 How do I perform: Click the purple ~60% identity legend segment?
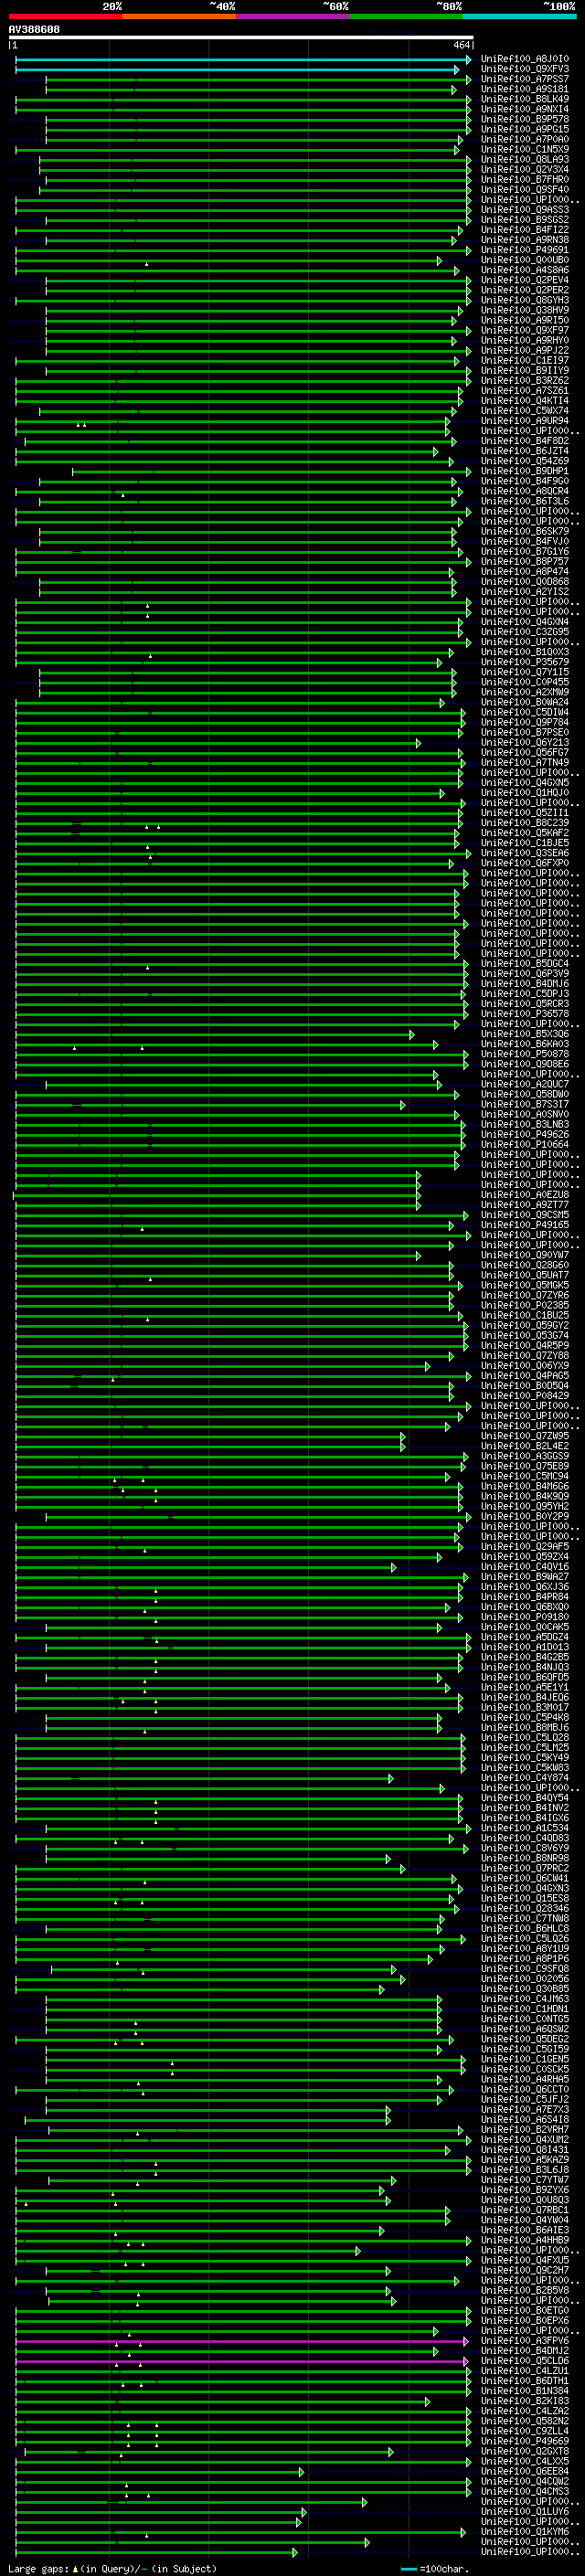(x=292, y=17)
